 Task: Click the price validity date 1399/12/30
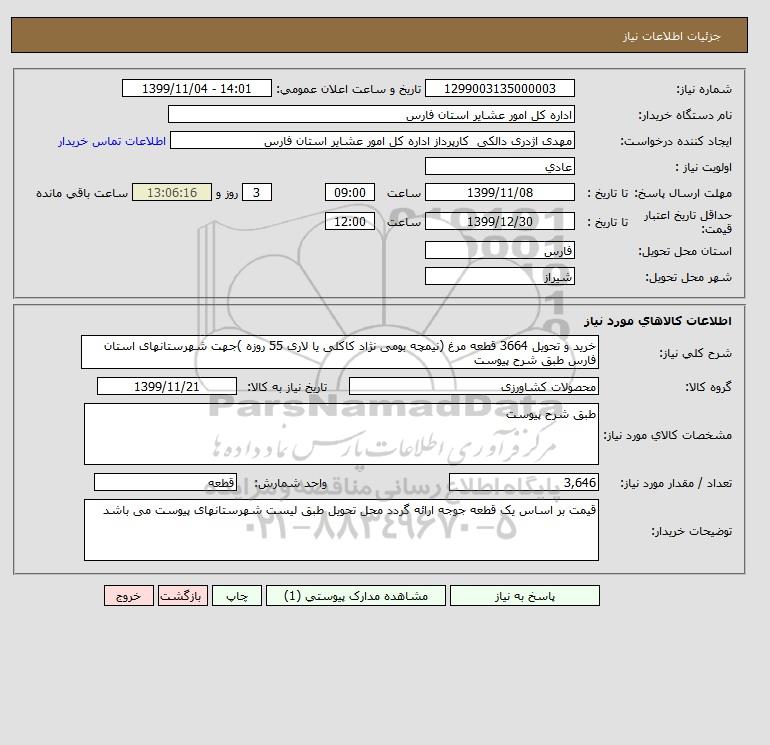[499, 221]
